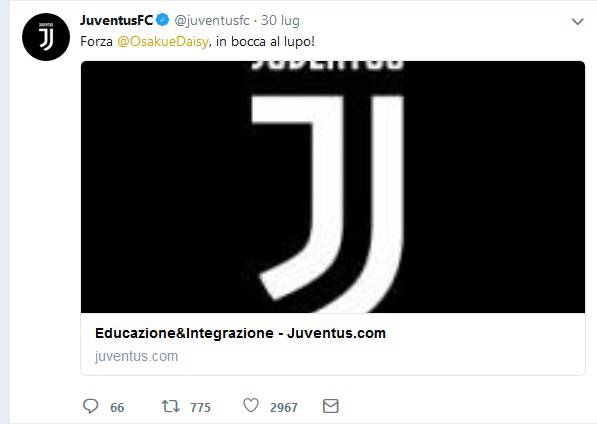Image resolution: width=597 pixels, height=424 pixels.
Task: Follow the juventus.com domain link
Action: point(136,356)
